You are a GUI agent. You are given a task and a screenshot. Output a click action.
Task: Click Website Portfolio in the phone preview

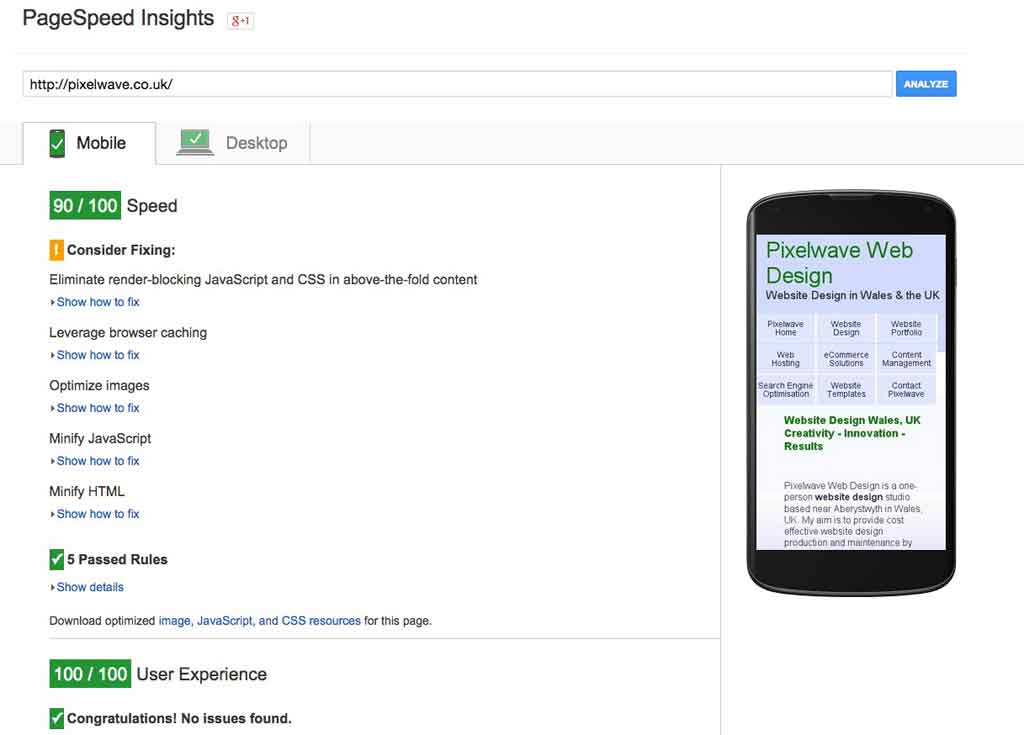point(906,328)
